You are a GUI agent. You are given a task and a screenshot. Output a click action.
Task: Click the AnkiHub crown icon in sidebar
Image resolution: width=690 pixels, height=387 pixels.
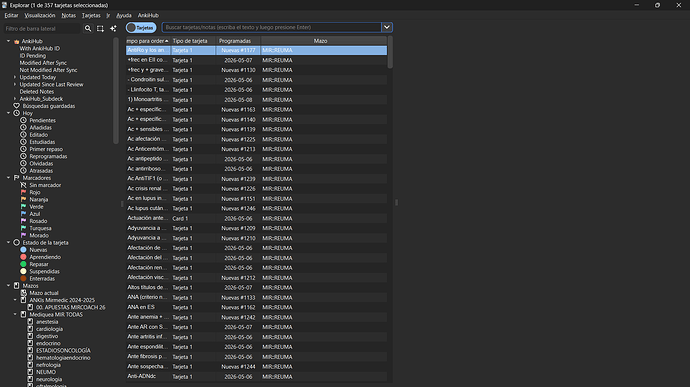[x=17, y=41]
